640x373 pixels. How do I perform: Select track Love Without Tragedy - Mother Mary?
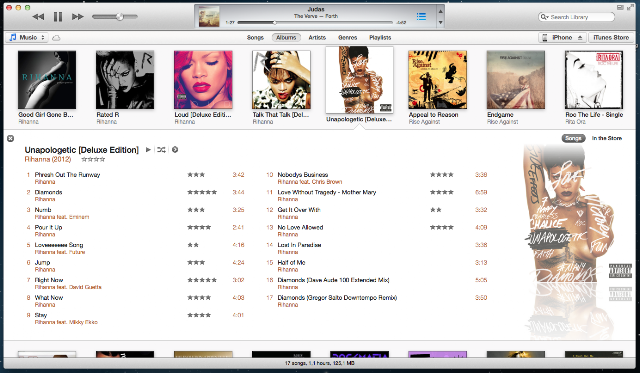(327, 192)
